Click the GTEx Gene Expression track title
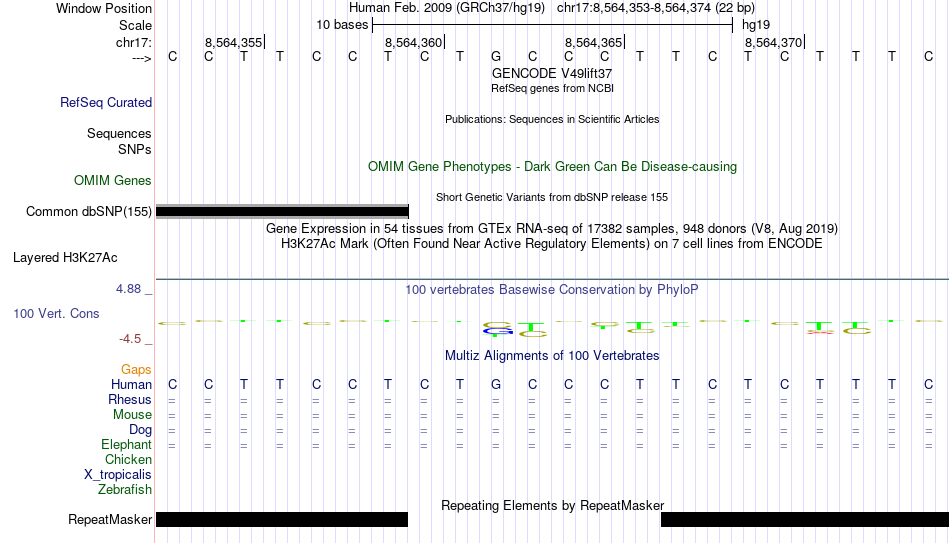The width and height of the screenshot is (950, 543). point(552,228)
